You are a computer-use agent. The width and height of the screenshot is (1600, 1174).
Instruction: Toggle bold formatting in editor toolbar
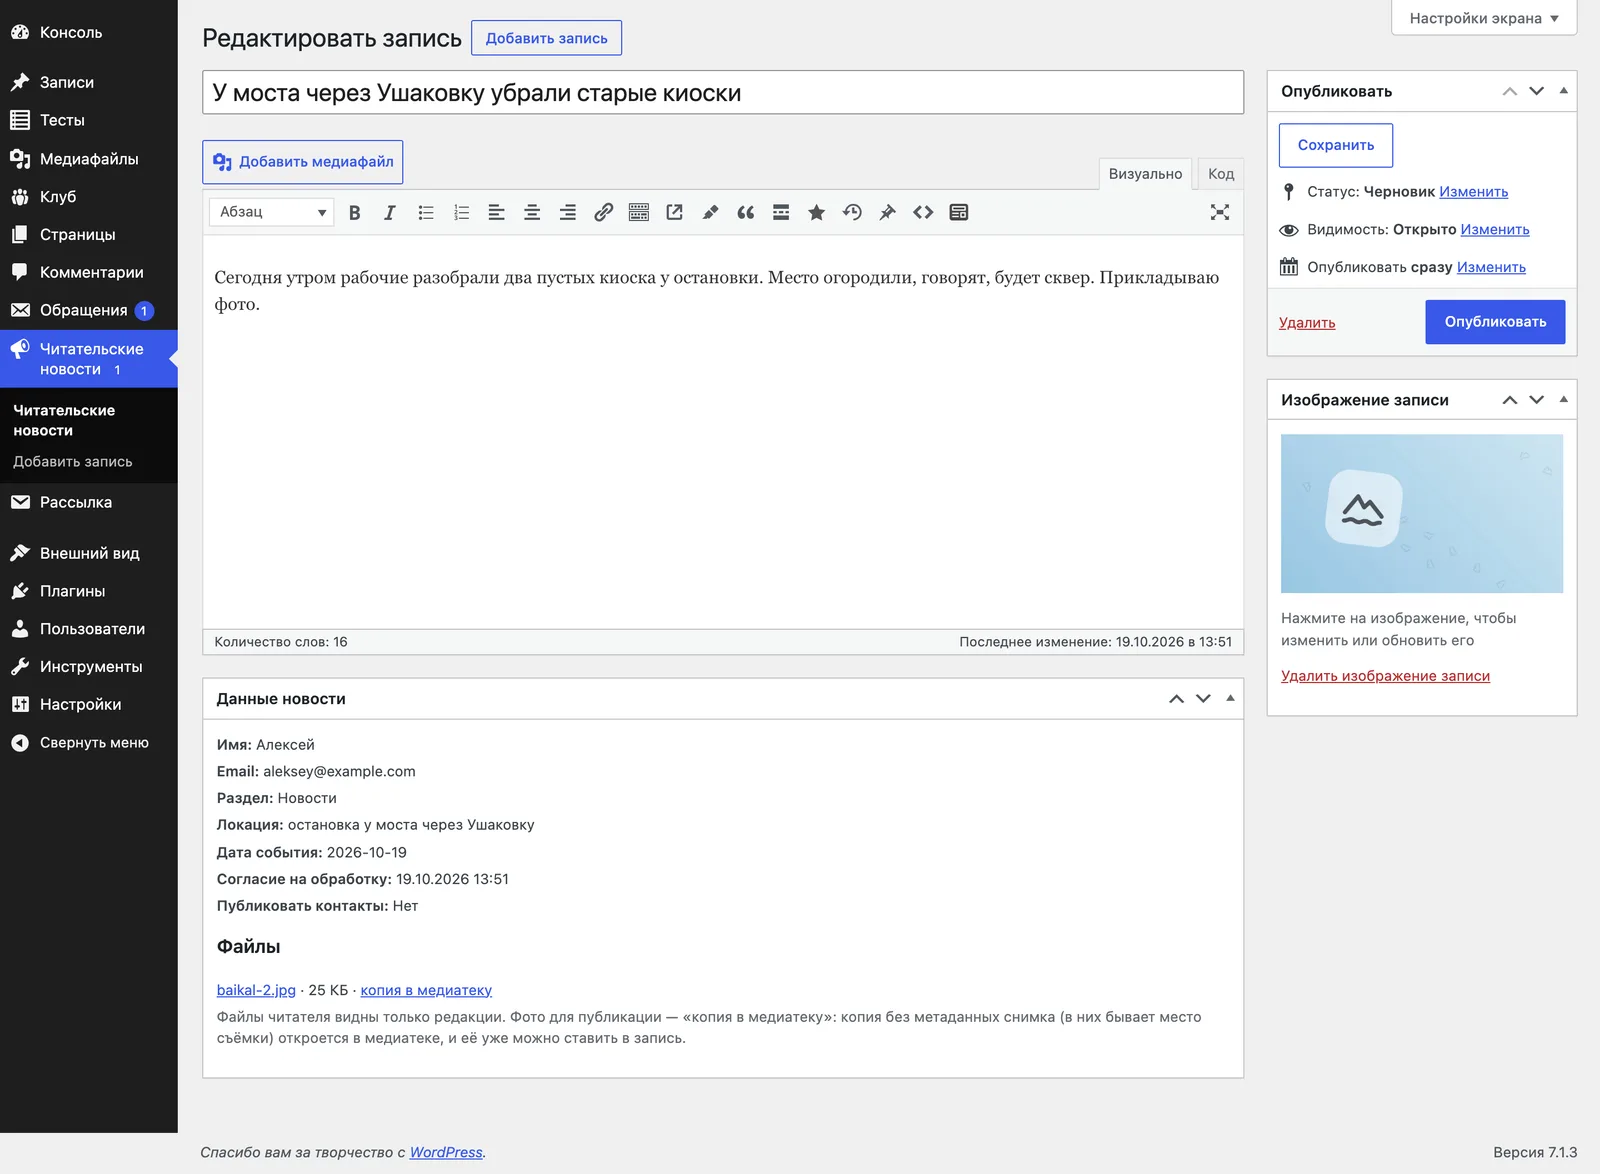354,212
